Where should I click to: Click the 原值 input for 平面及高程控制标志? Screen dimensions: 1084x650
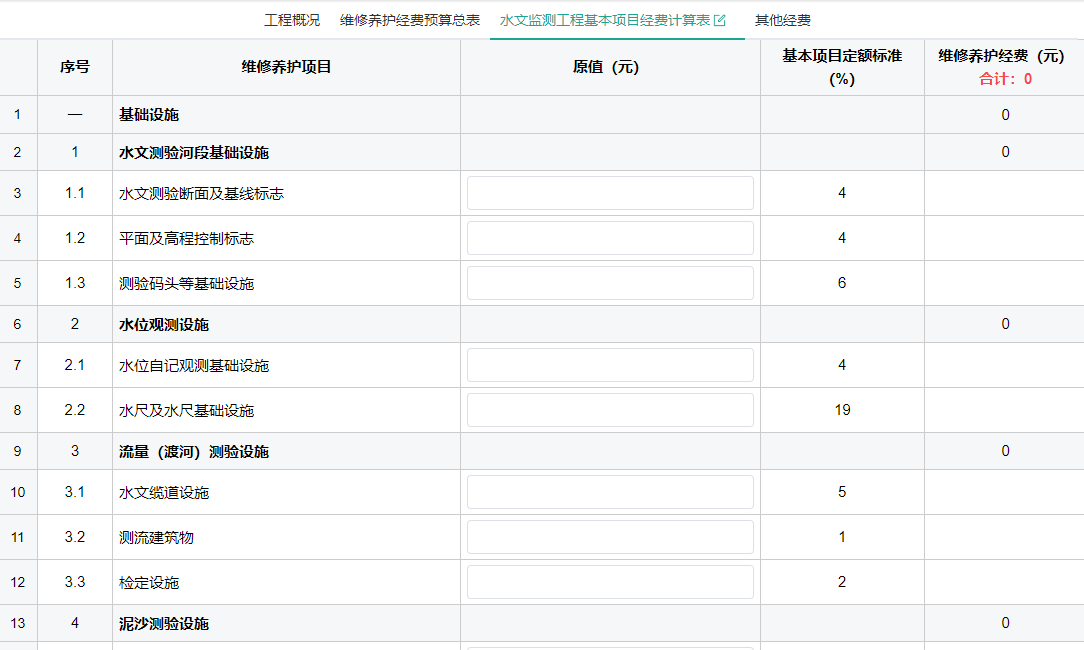click(x=610, y=238)
